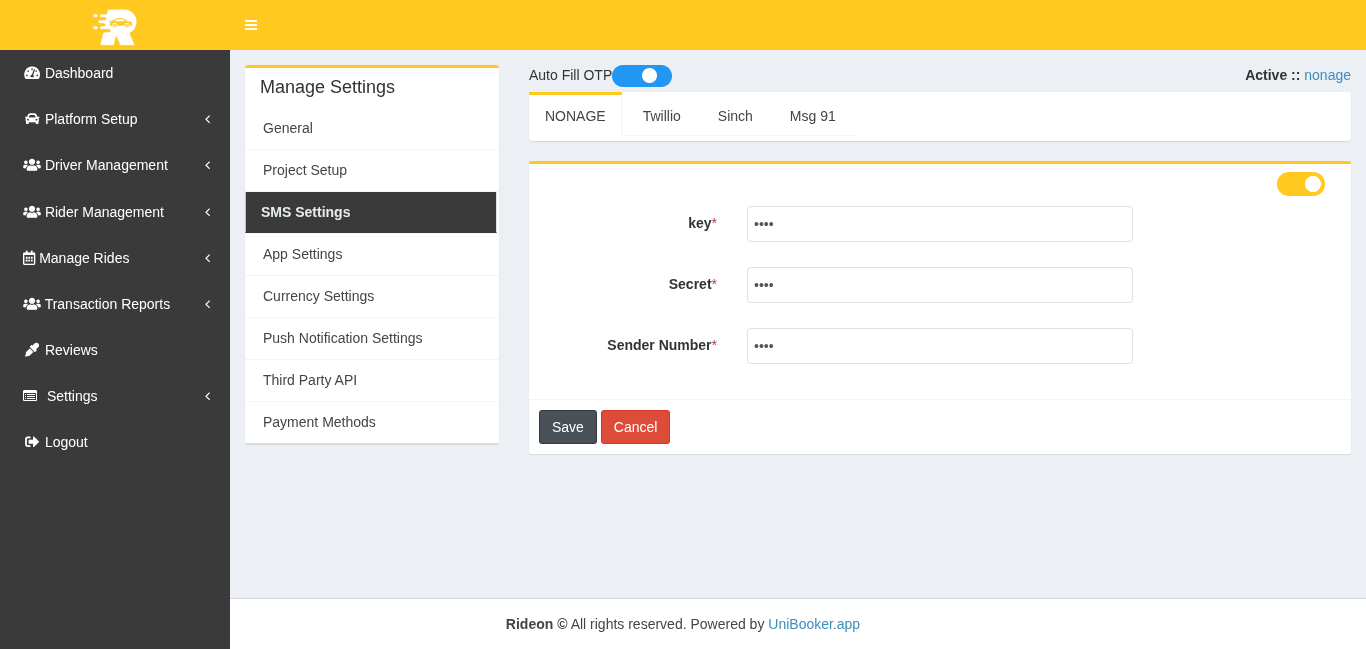
Task: Switch to the Twillio tab
Action: coord(661,116)
